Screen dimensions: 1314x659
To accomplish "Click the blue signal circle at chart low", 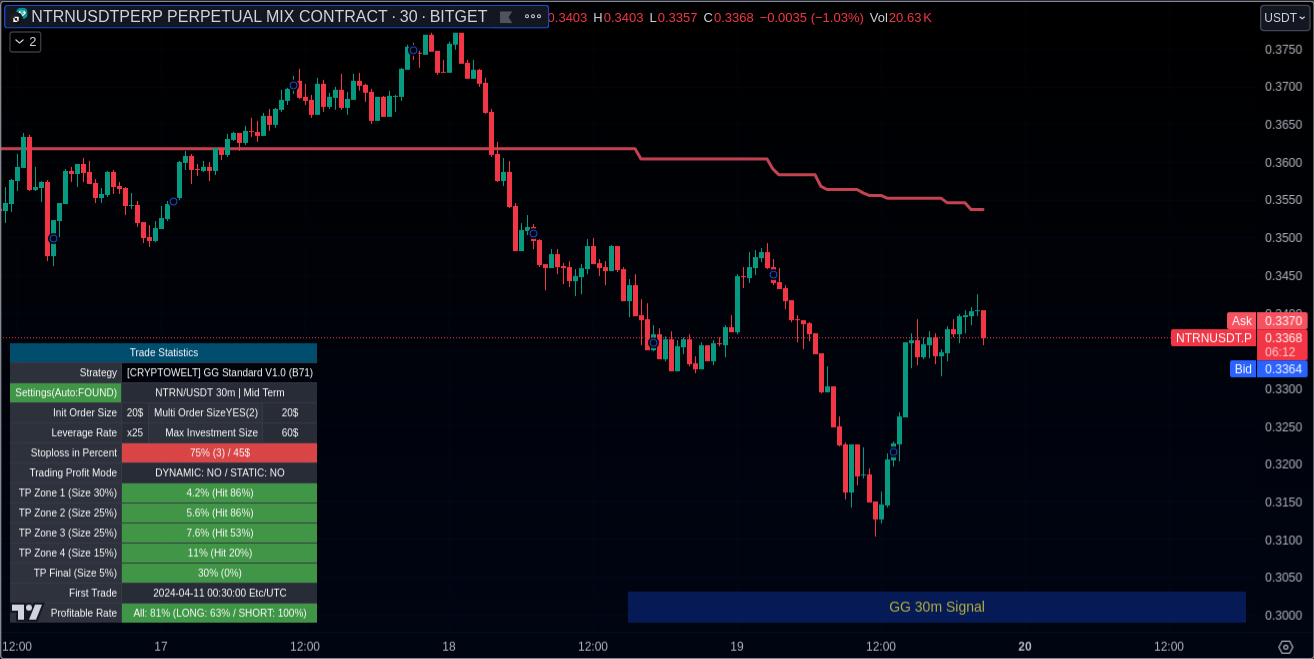I will 894,453.
